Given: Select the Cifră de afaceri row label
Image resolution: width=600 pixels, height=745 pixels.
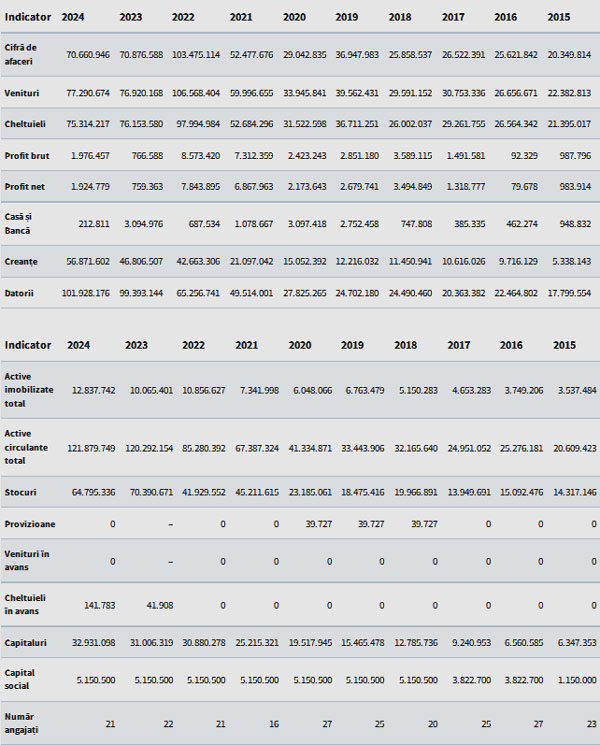Looking at the screenshot, I should tap(20, 54).
